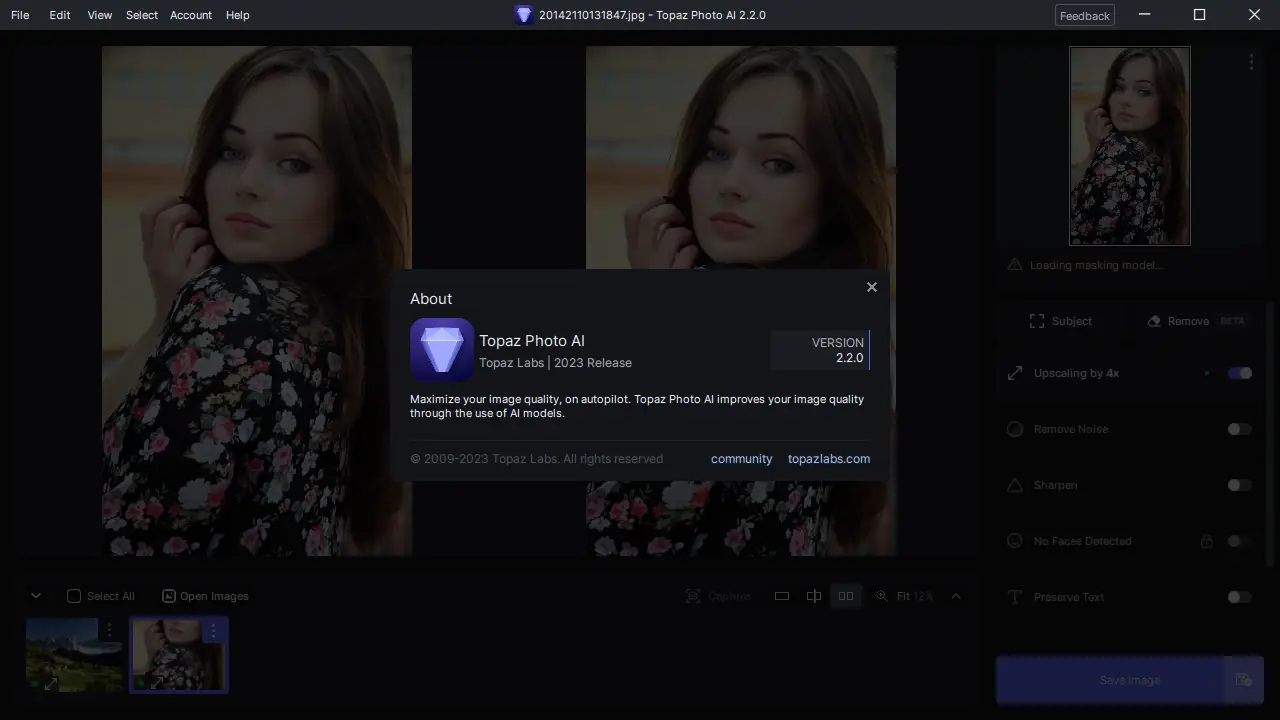Image resolution: width=1280 pixels, height=720 pixels.
Task: Click the Upscaling arrows icon
Action: [1015, 373]
